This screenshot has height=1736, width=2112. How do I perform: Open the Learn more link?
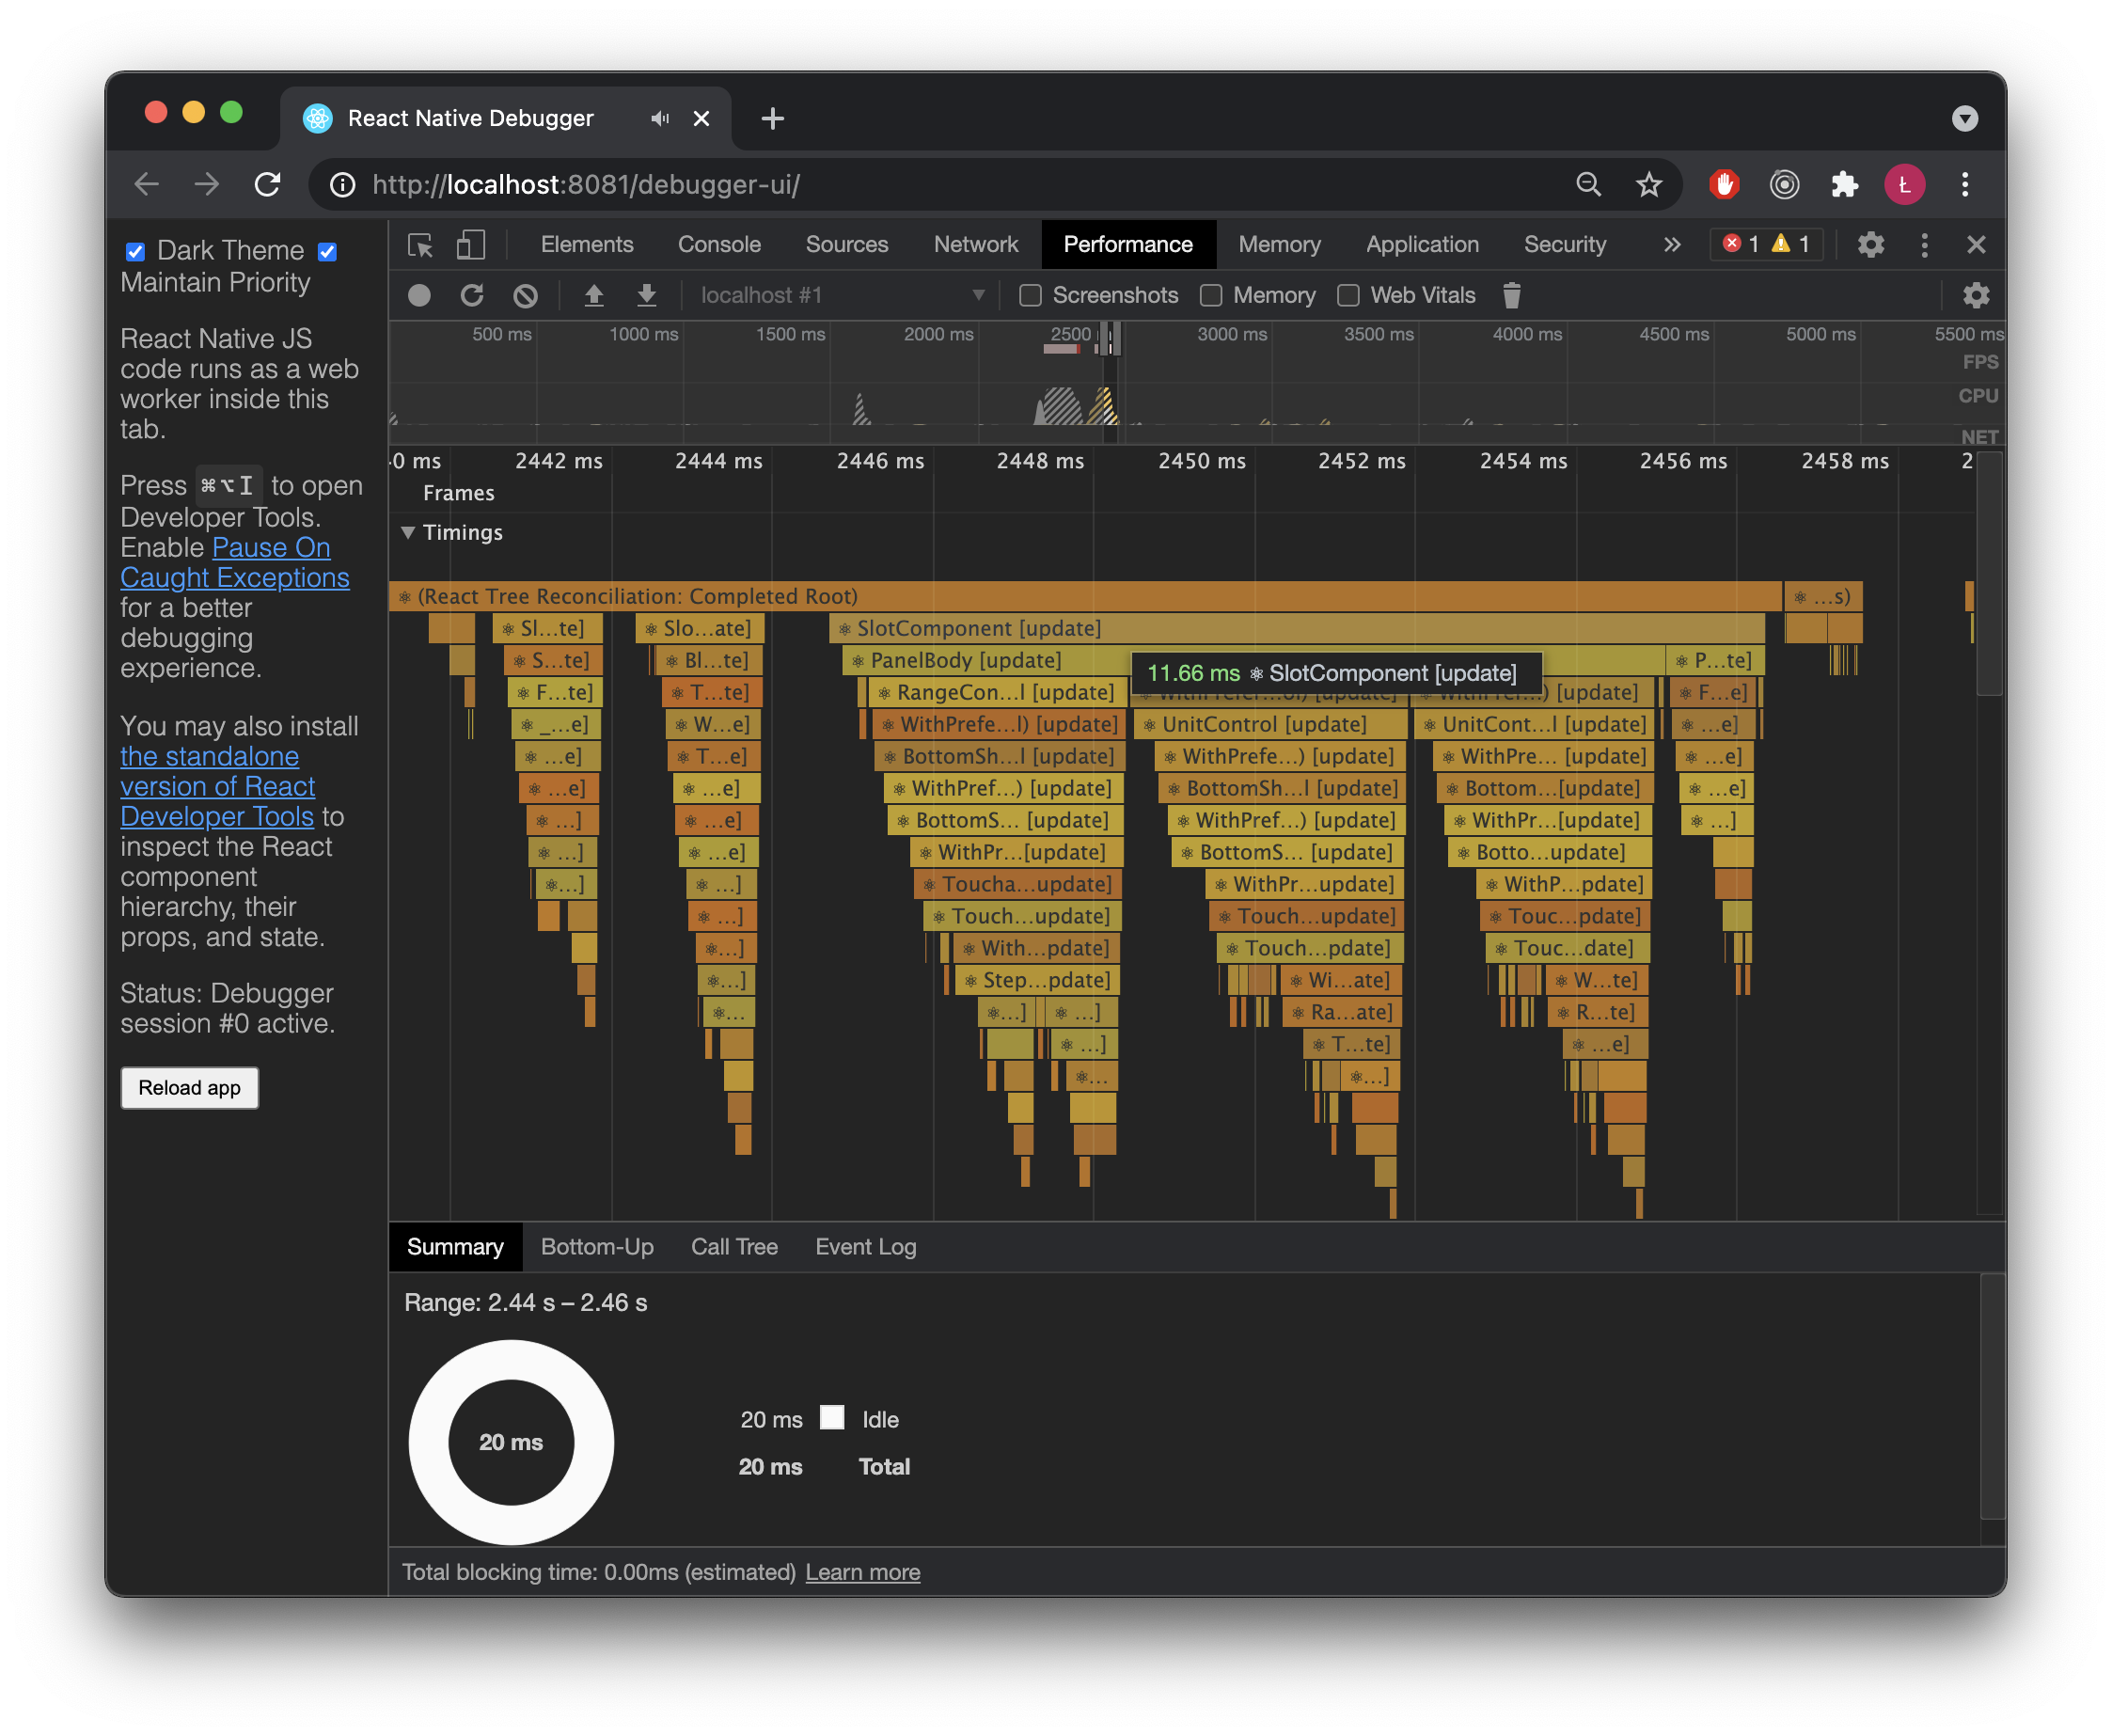(x=862, y=1572)
